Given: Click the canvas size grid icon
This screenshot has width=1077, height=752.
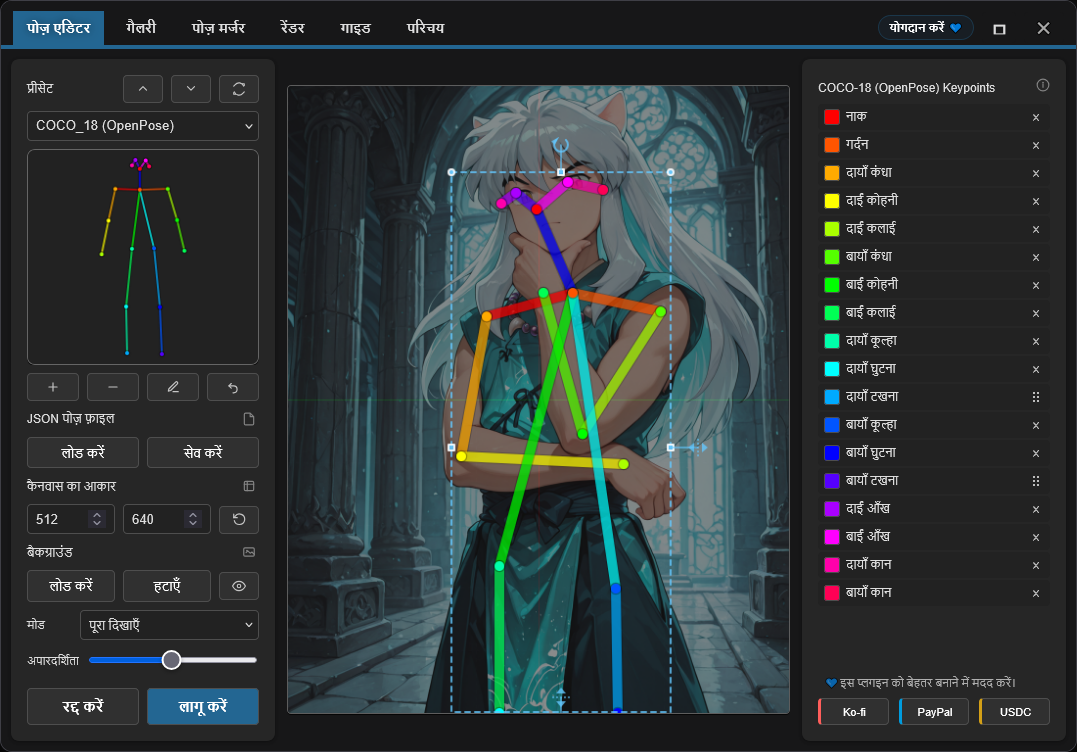Looking at the screenshot, I should pyautogui.click(x=249, y=486).
